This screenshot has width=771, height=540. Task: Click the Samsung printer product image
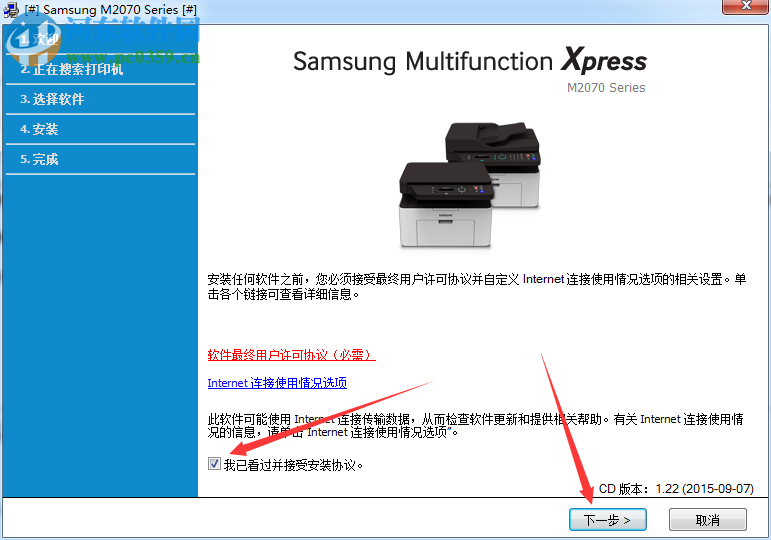pyautogui.click(x=470, y=184)
